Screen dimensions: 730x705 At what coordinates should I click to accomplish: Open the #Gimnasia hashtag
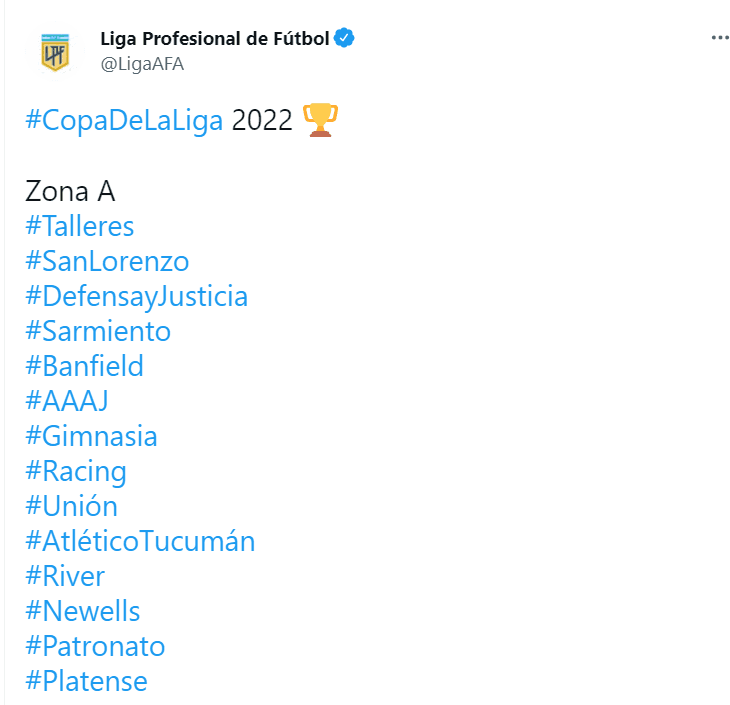[x=91, y=436]
